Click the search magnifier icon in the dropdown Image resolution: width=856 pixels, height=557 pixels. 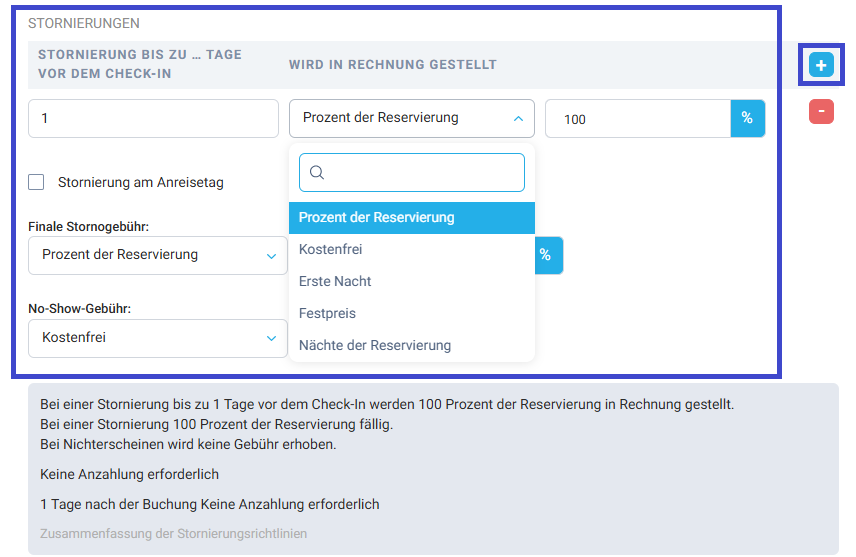(x=317, y=173)
